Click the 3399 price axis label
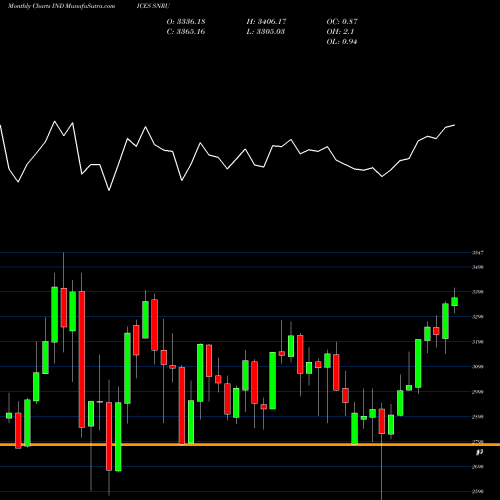Image resolution: width=500 pixels, height=500 pixels. [x=478, y=292]
